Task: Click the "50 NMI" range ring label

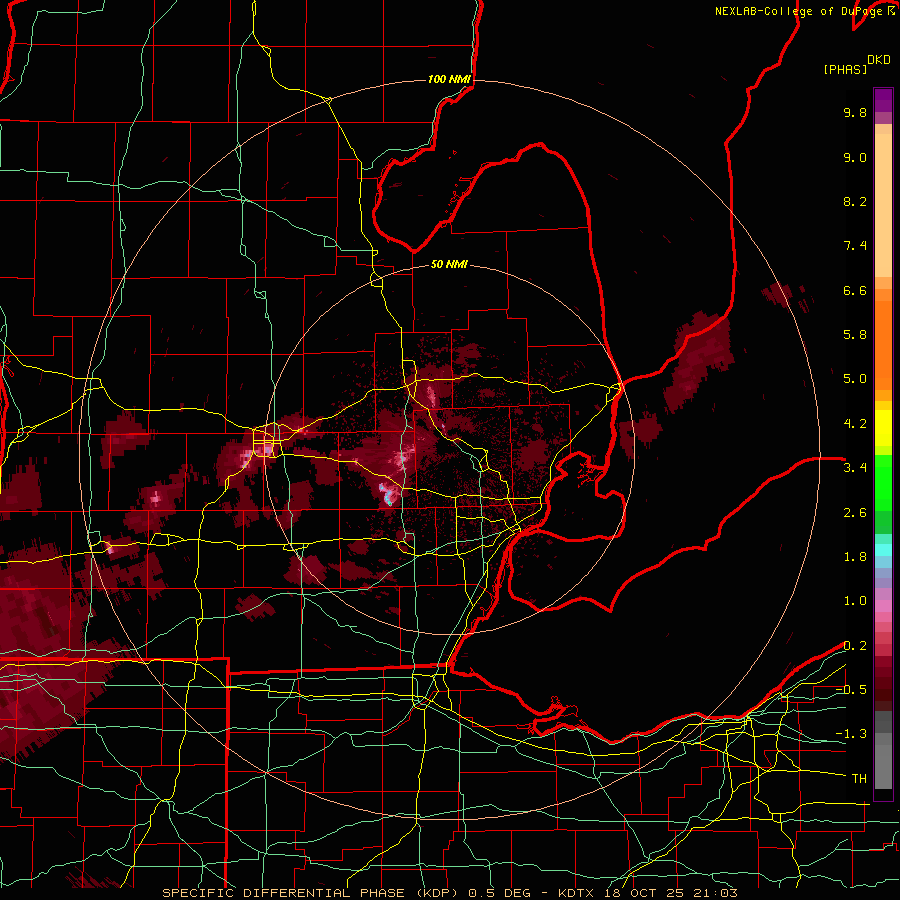Action: click(x=449, y=265)
